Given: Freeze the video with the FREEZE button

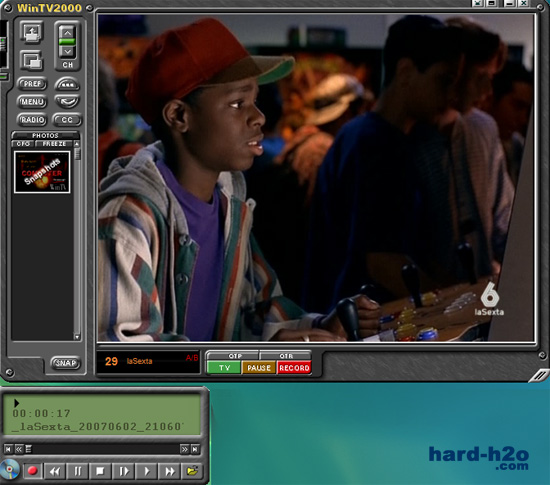Looking at the screenshot, I should [x=54, y=144].
